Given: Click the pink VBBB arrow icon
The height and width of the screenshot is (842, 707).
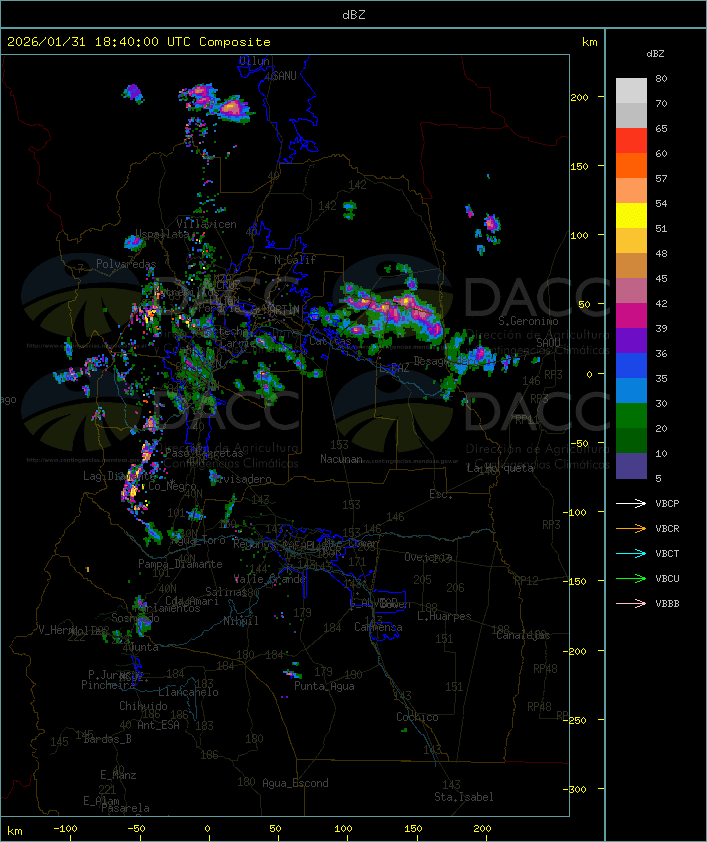Looking at the screenshot, I should (631, 603).
